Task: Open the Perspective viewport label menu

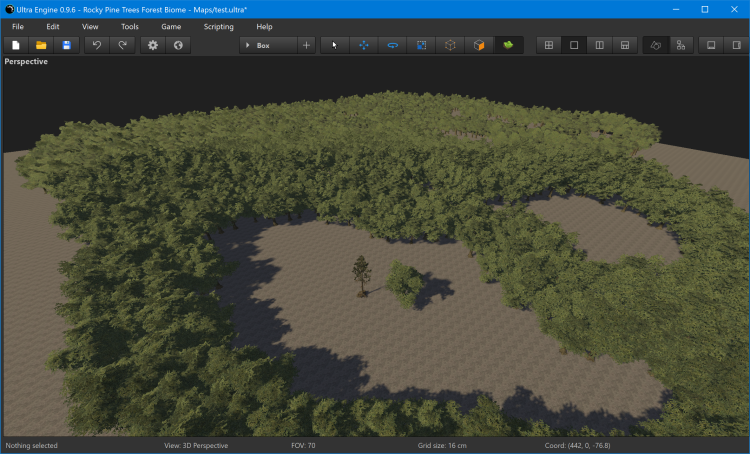Action: click(x=26, y=61)
